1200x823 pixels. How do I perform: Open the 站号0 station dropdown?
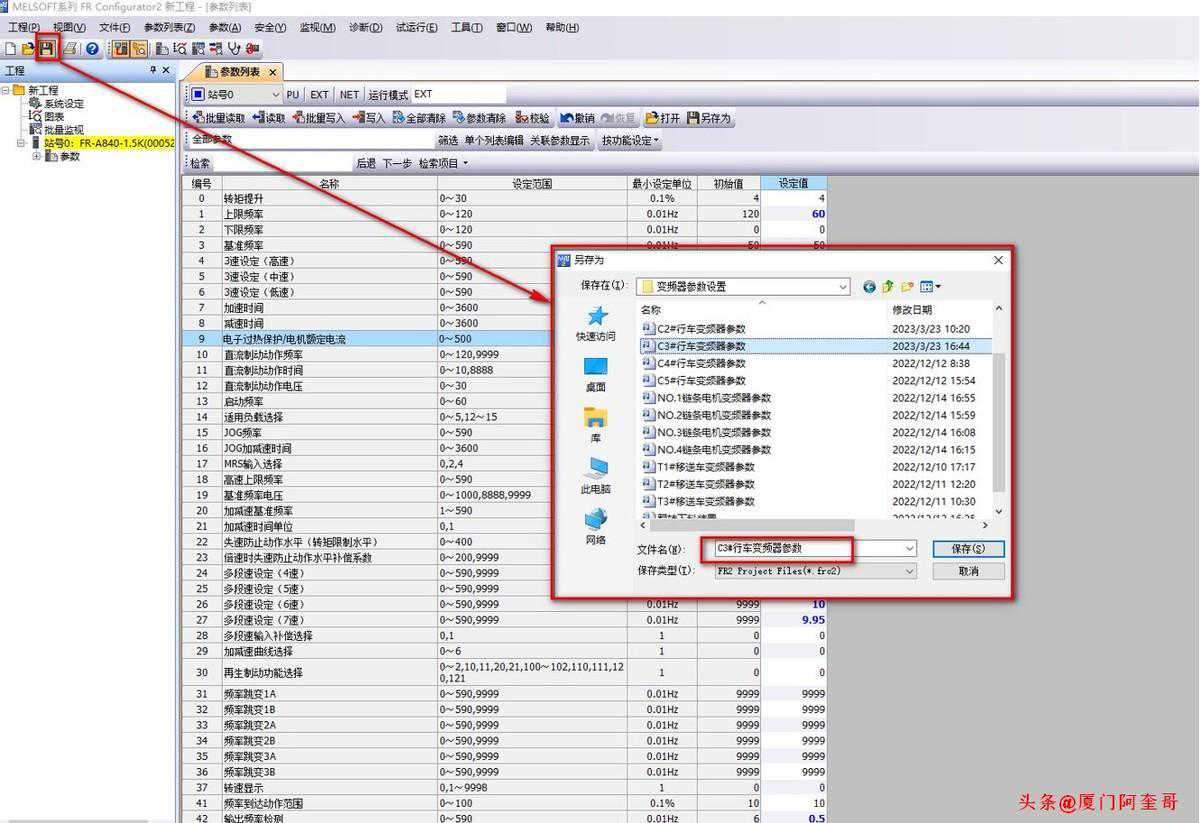click(x=275, y=95)
